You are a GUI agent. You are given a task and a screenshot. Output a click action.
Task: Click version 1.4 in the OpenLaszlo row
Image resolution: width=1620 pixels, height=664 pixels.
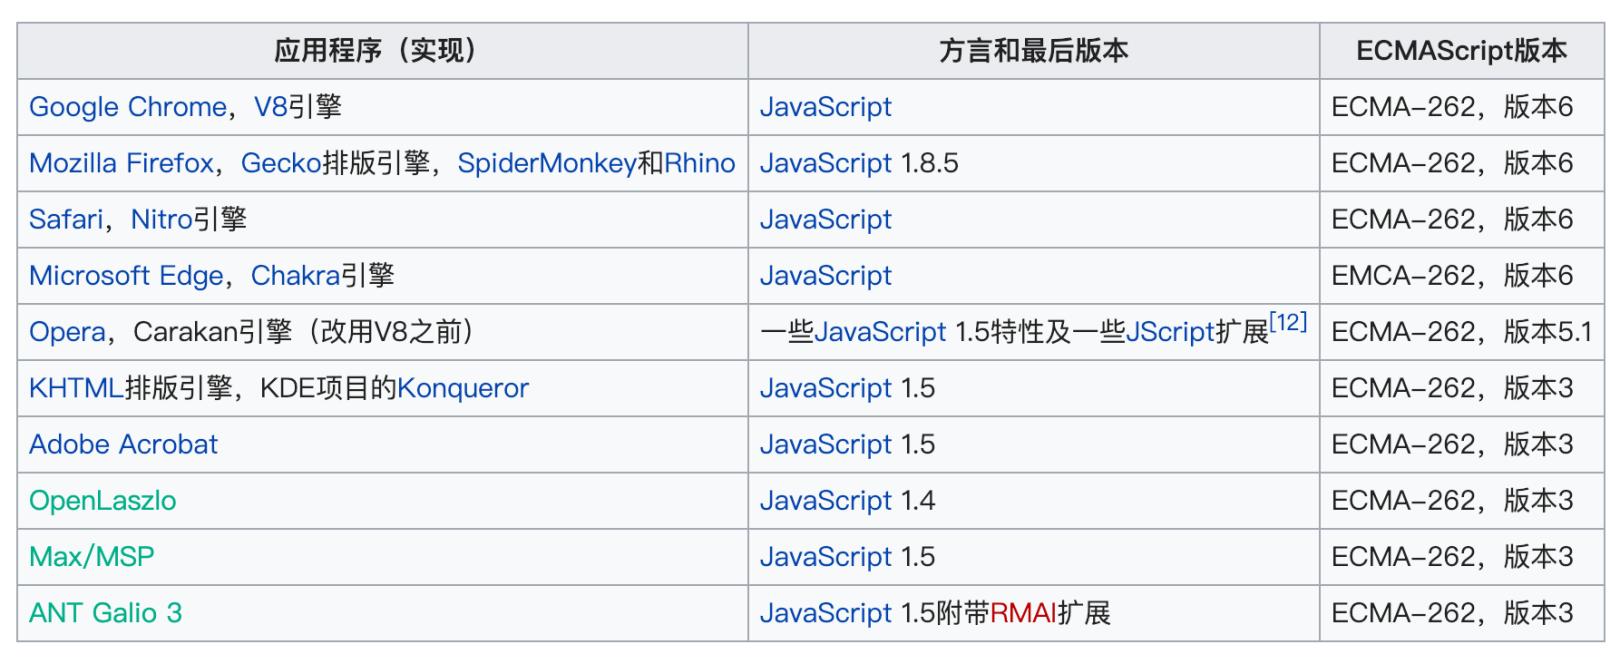tap(918, 500)
